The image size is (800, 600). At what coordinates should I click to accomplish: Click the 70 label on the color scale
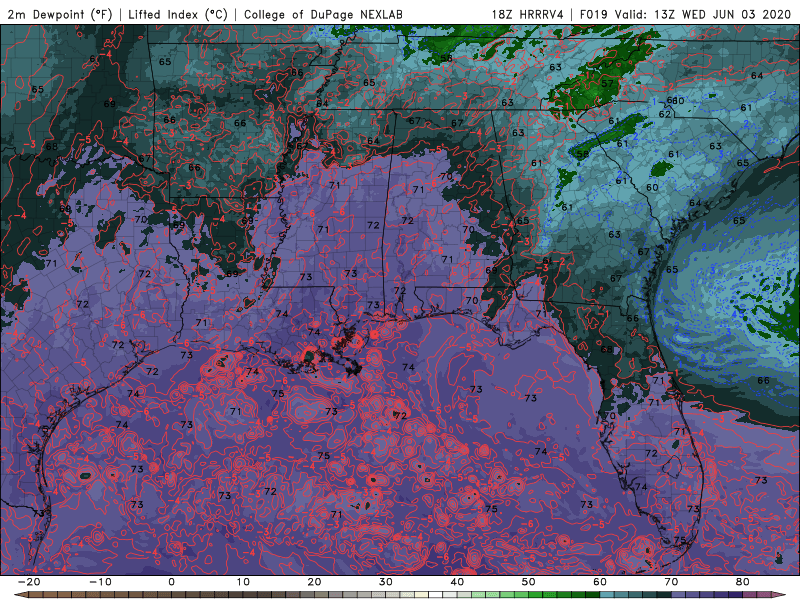pos(671,582)
